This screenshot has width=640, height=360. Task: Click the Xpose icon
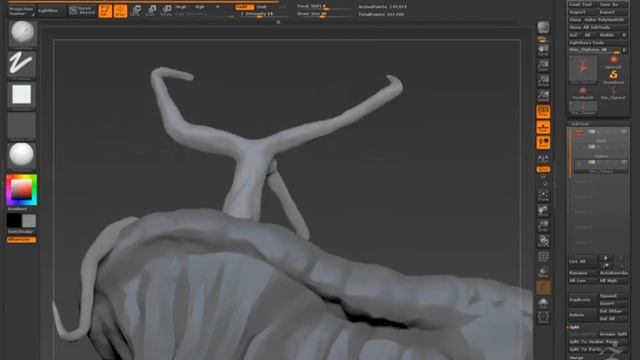point(543,318)
